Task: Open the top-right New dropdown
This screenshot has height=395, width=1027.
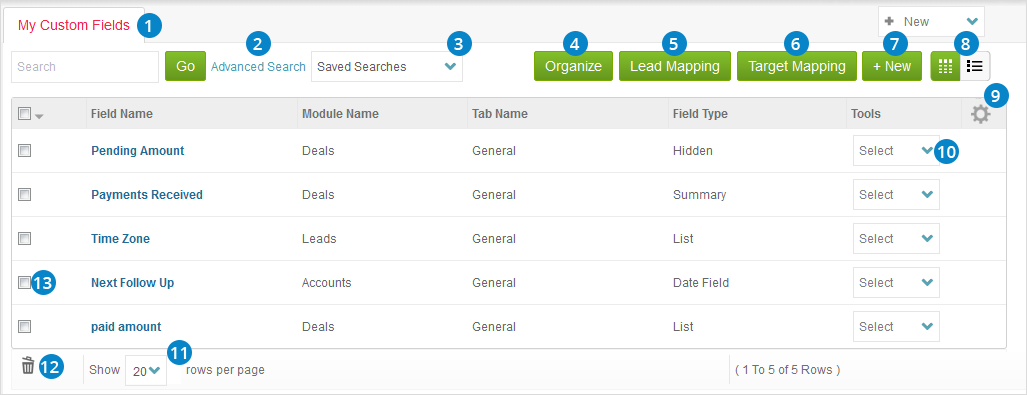Action: (x=931, y=22)
